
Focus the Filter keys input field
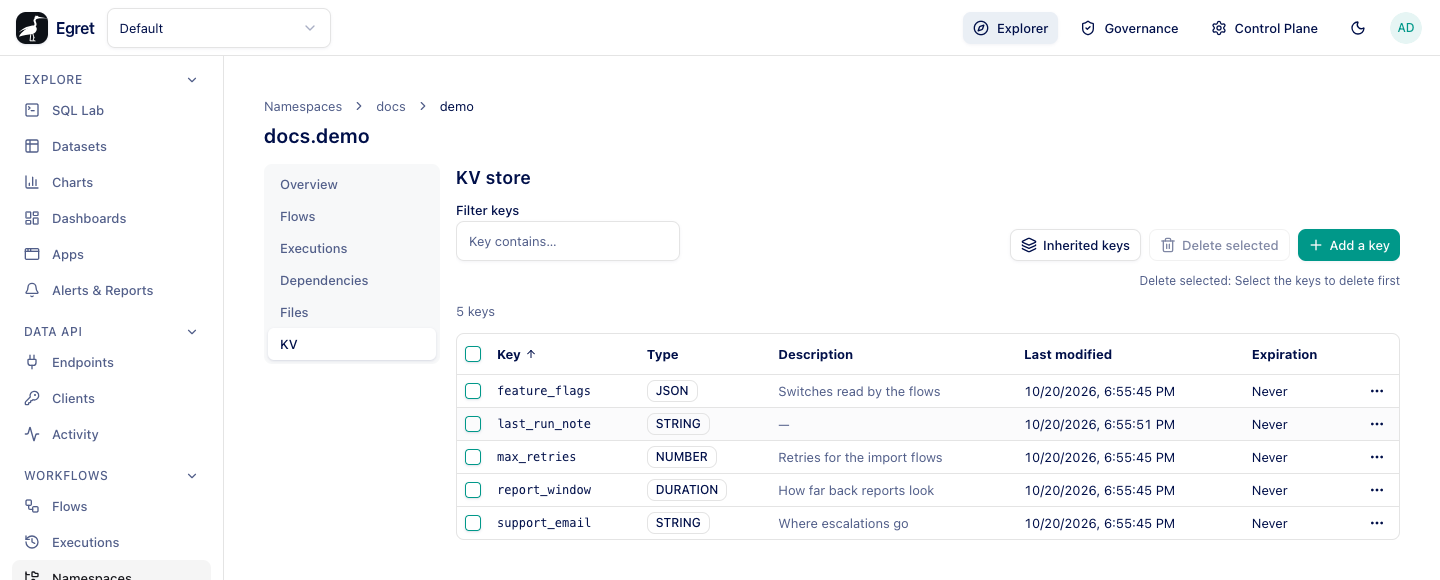coord(568,241)
